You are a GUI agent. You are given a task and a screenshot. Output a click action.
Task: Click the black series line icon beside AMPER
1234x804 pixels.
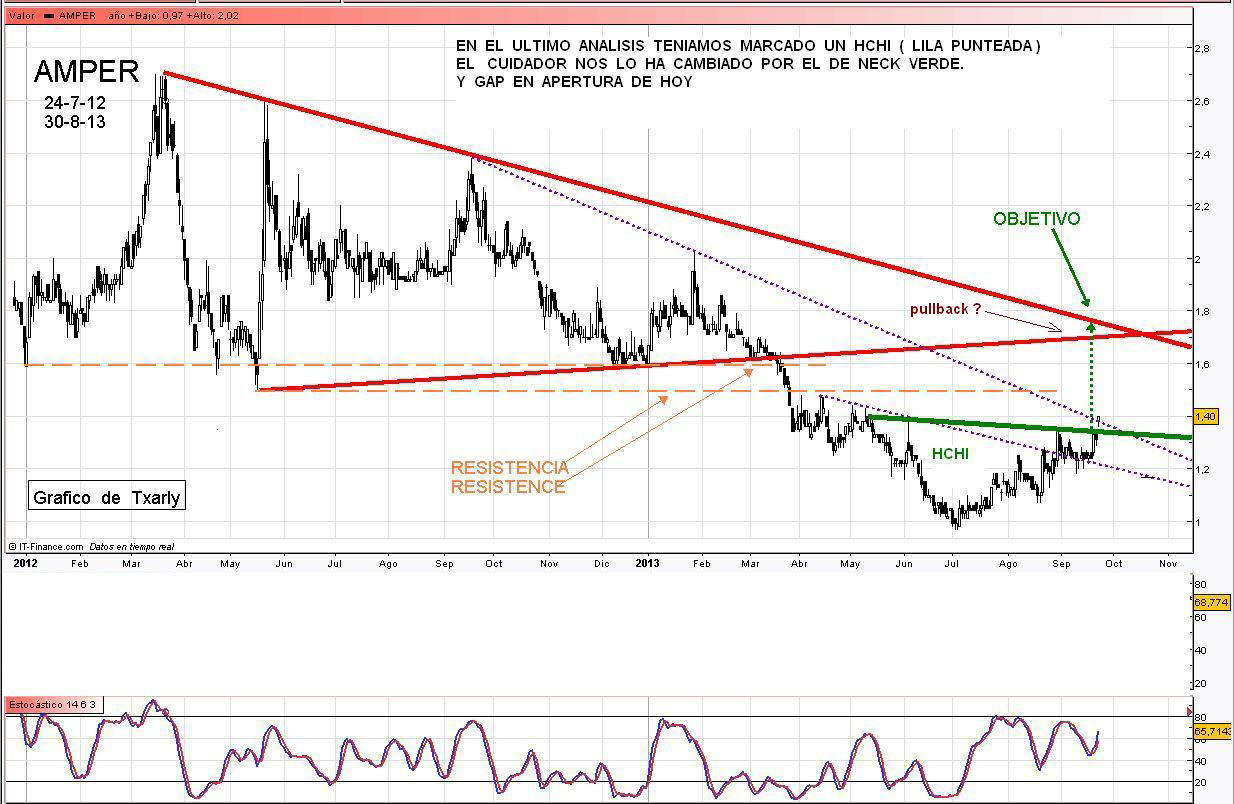click(x=49, y=16)
